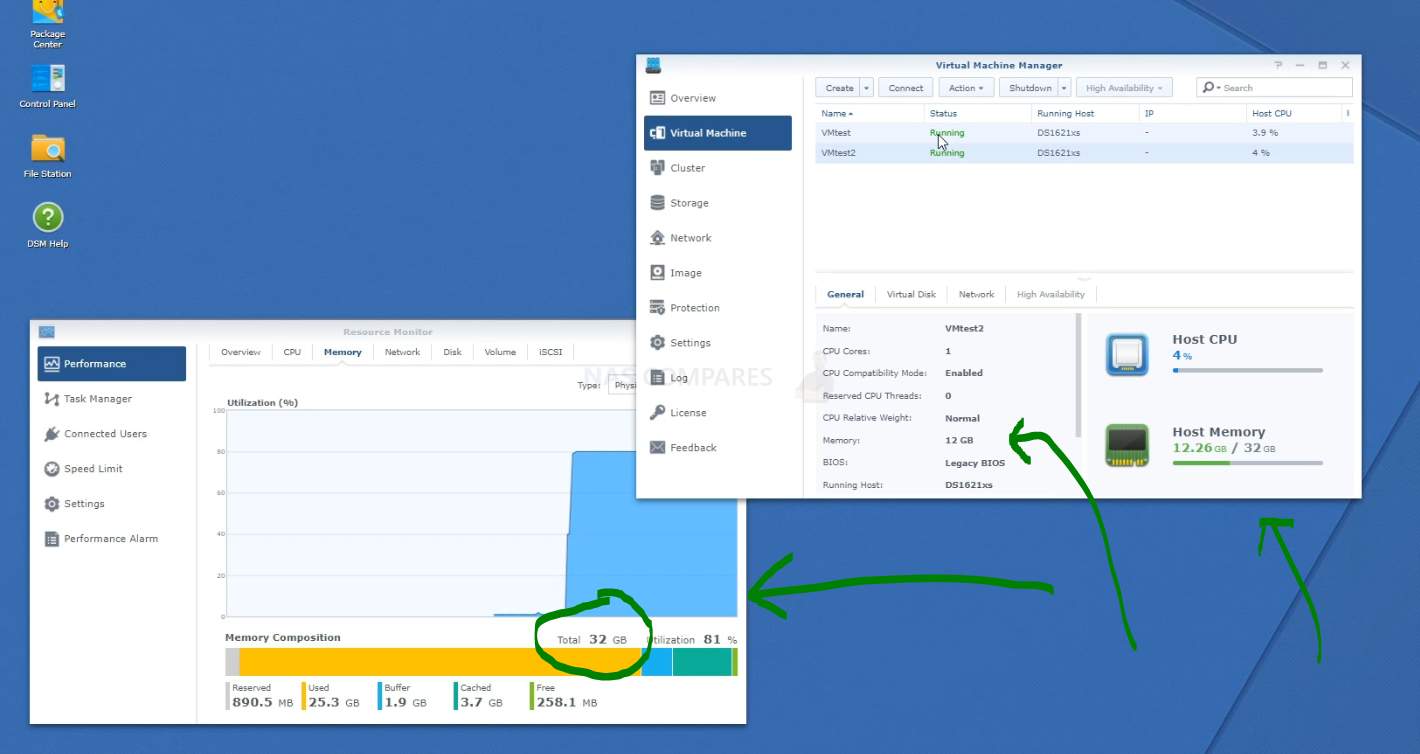Switch to High Availability details tab
1420x754 pixels.
point(1050,294)
